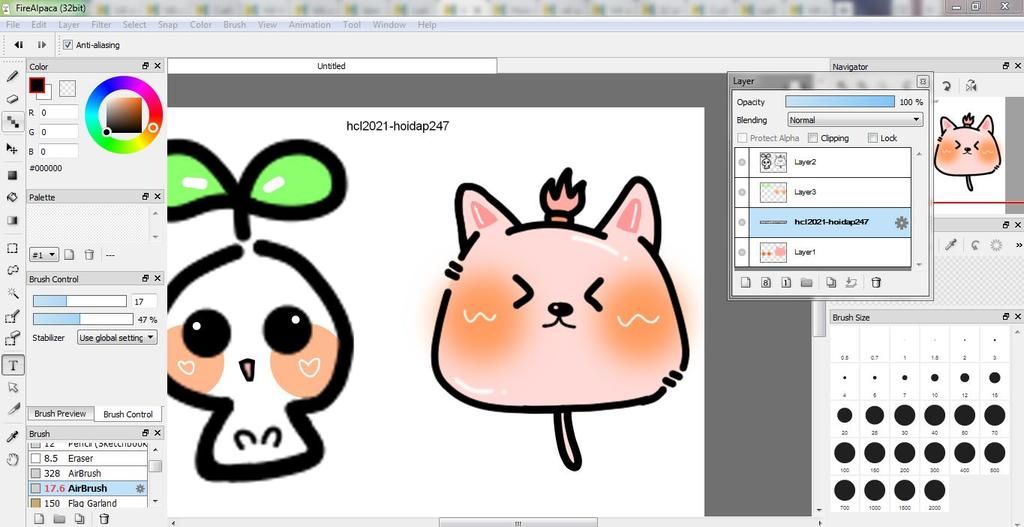Image resolution: width=1024 pixels, height=527 pixels.
Task: Delete the selected brush
Action: 104,519
